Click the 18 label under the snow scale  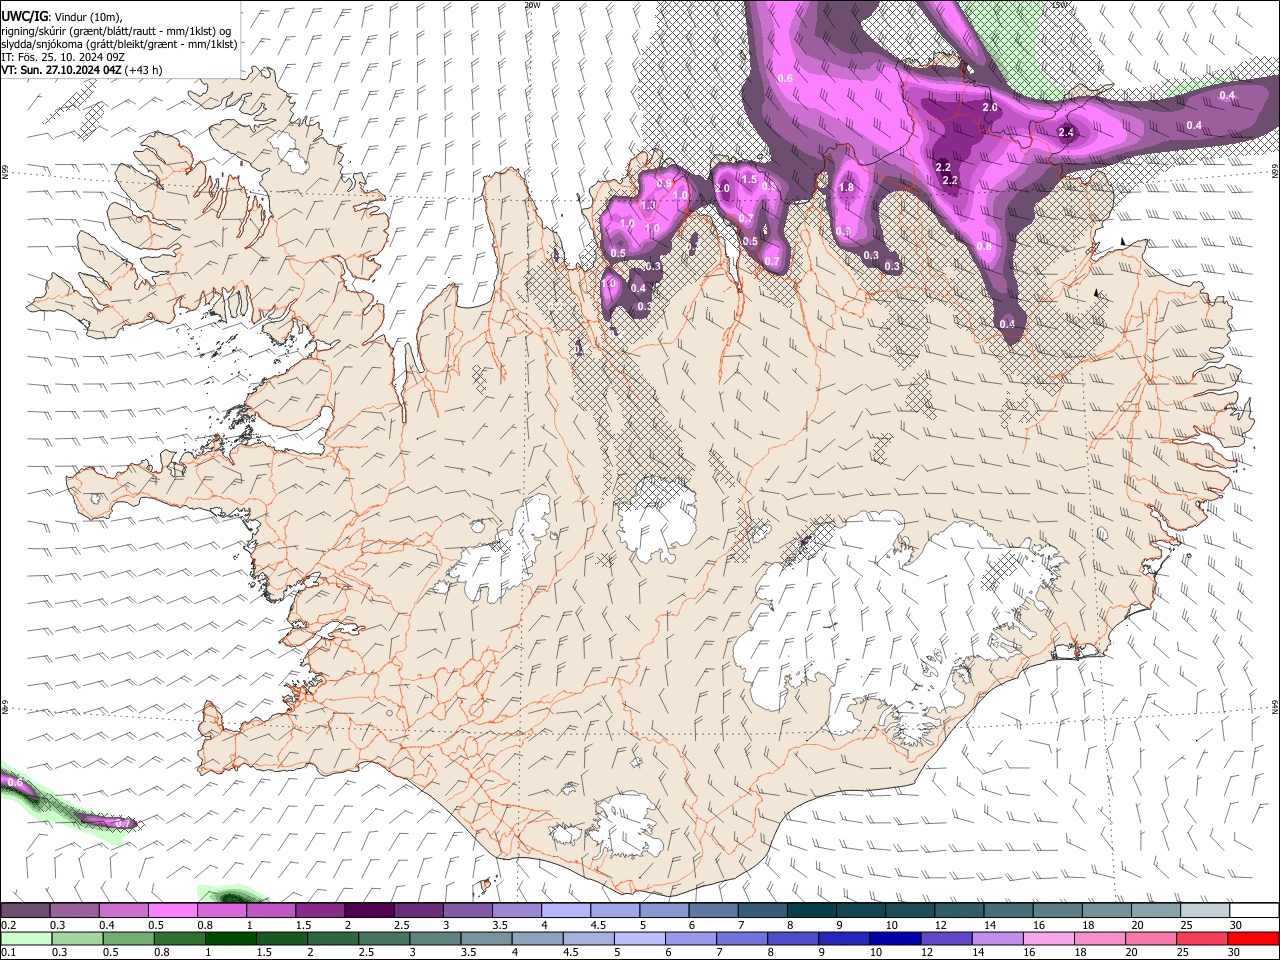coord(1087,925)
